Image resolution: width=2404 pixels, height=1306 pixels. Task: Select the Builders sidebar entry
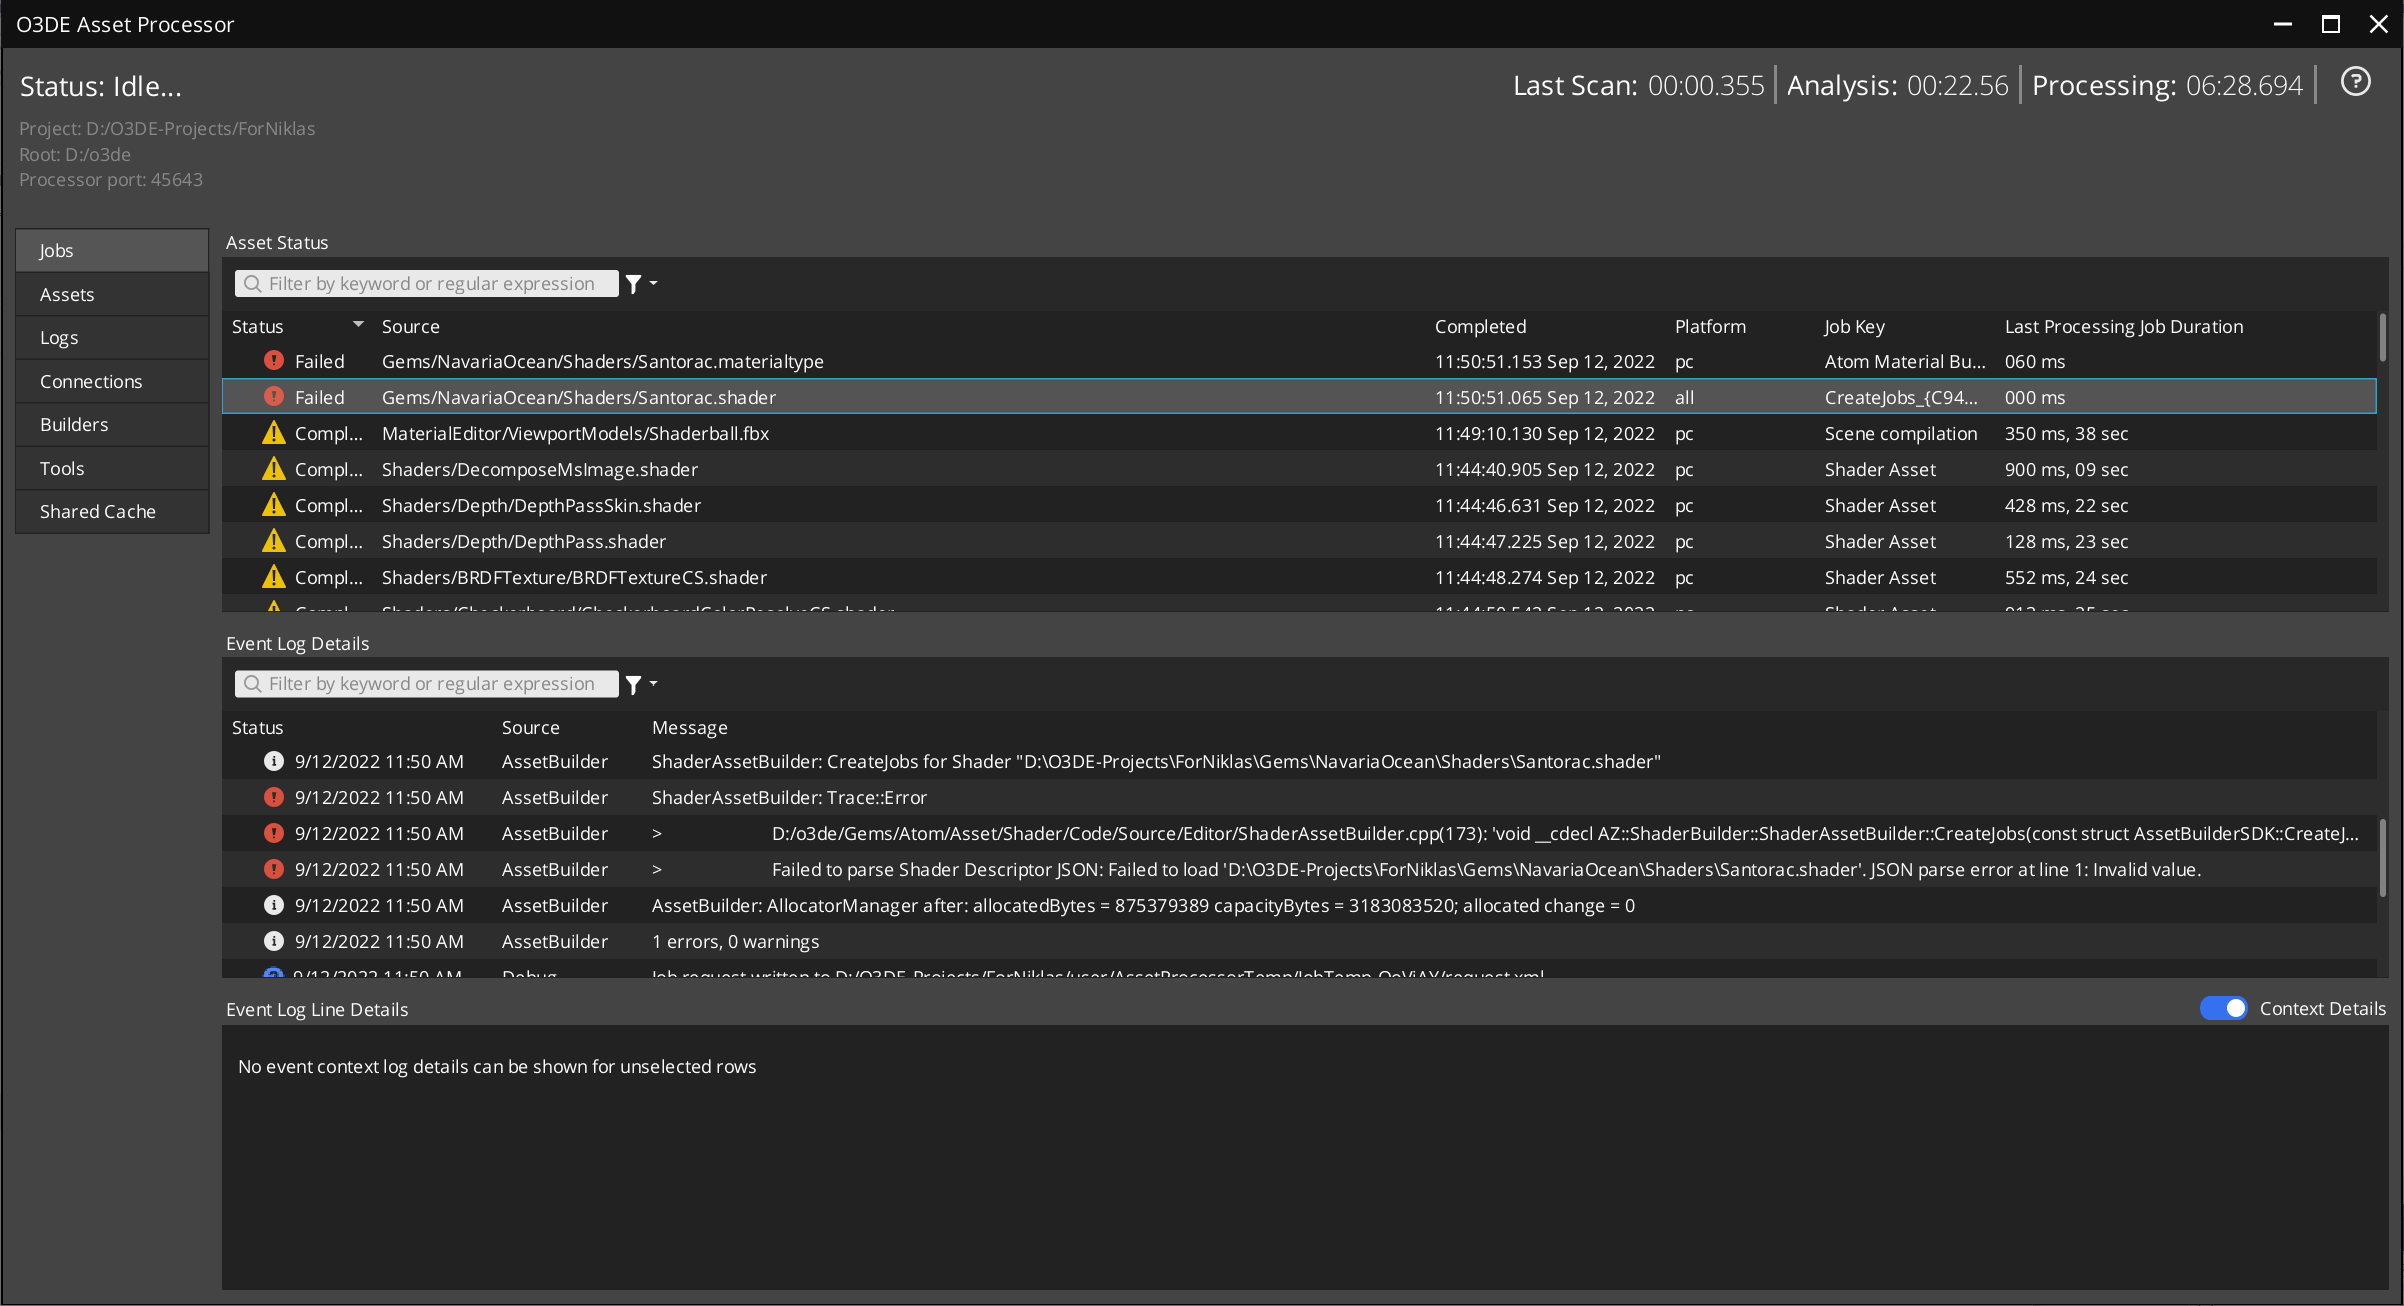(x=111, y=424)
